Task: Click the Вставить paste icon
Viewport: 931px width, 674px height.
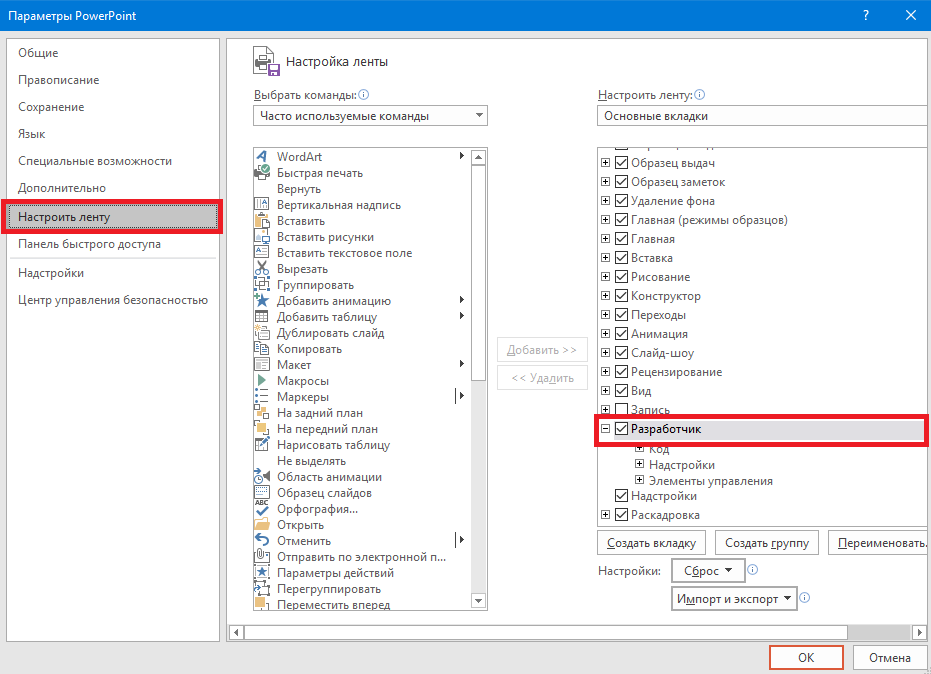Action: pos(262,221)
